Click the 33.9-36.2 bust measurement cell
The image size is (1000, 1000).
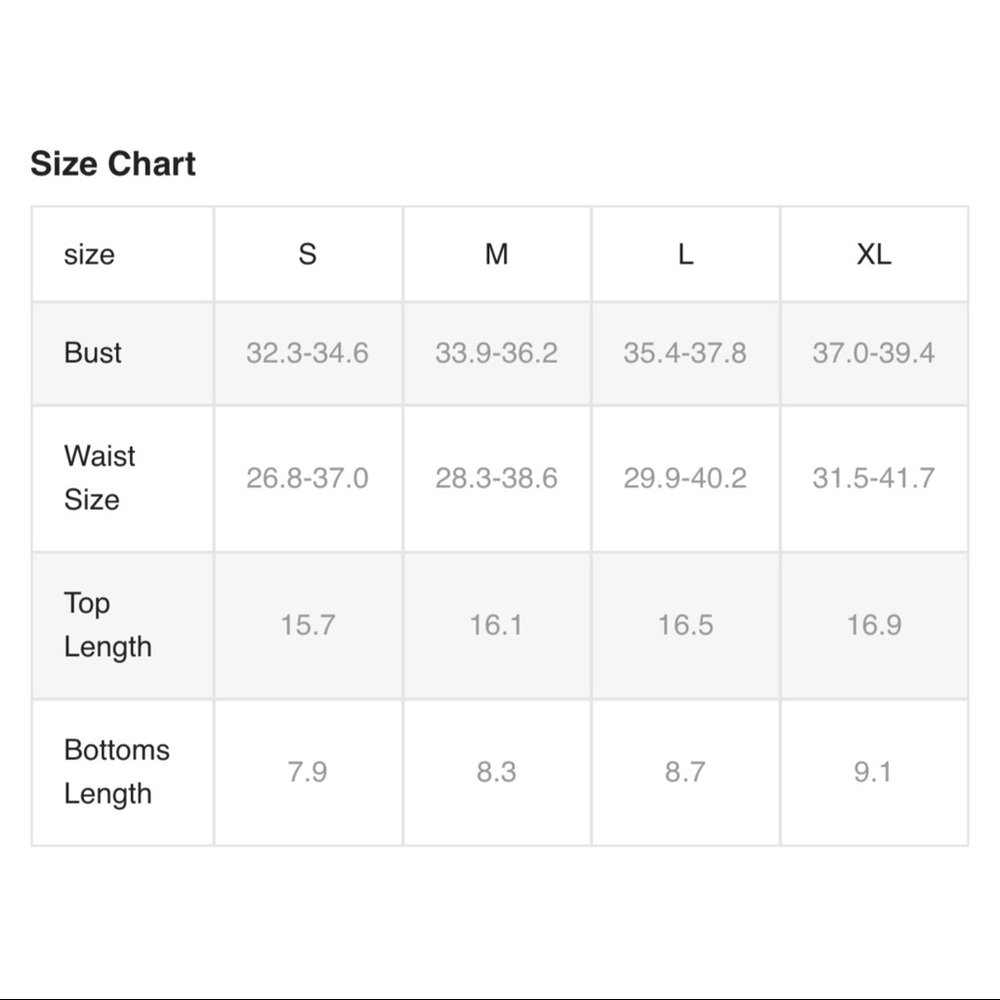click(x=496, y=353)
